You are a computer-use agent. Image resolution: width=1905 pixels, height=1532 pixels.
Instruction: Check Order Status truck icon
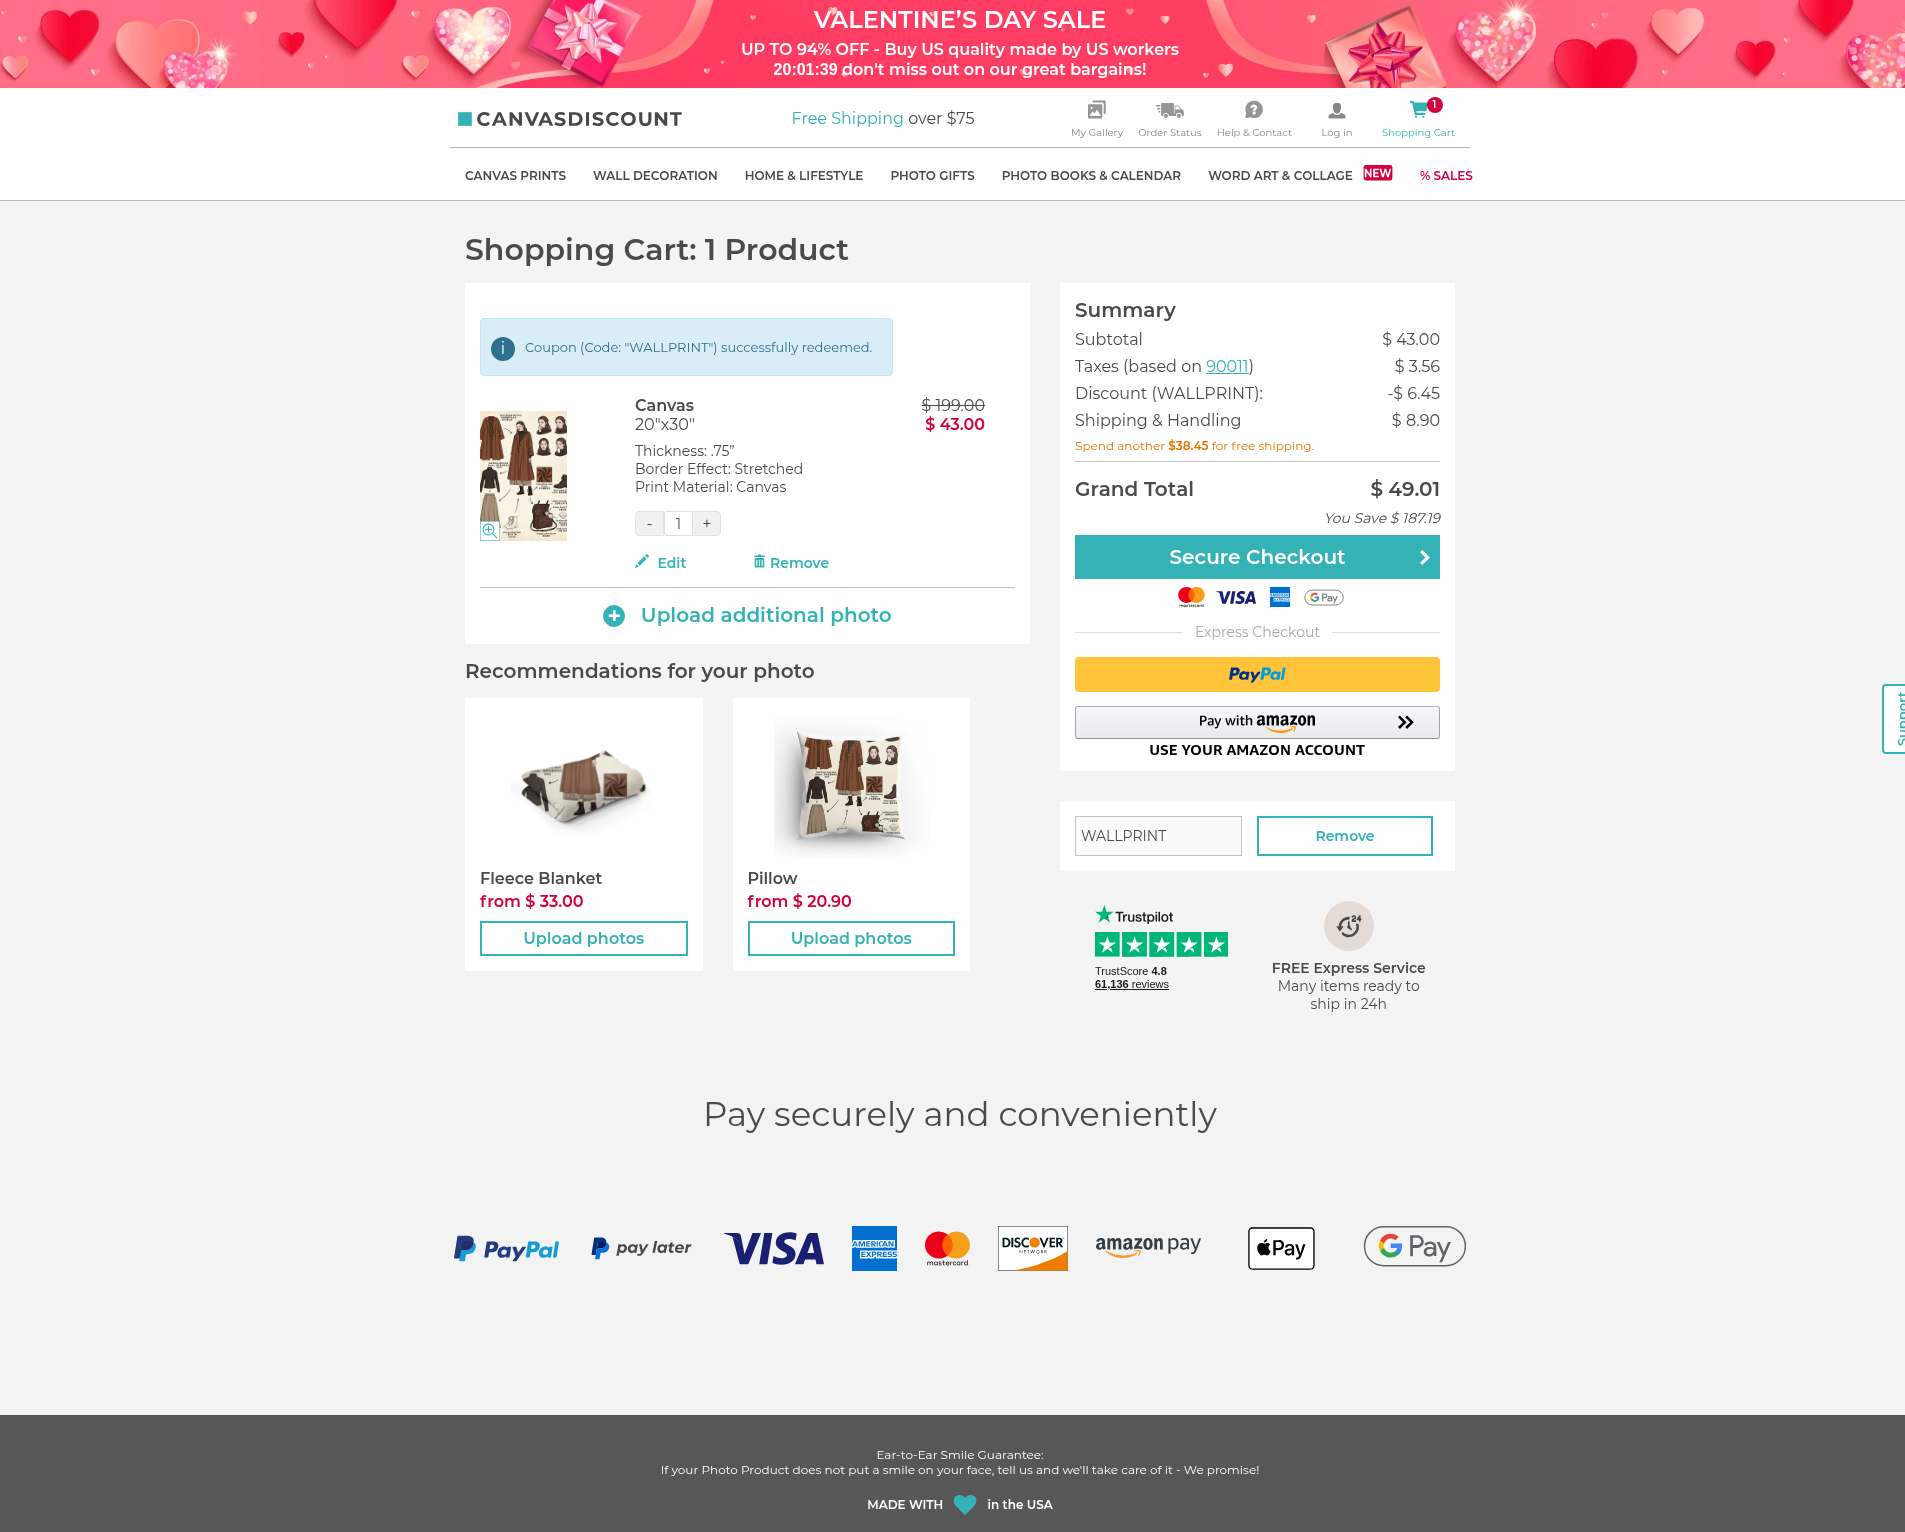[x=1169, y=110]
